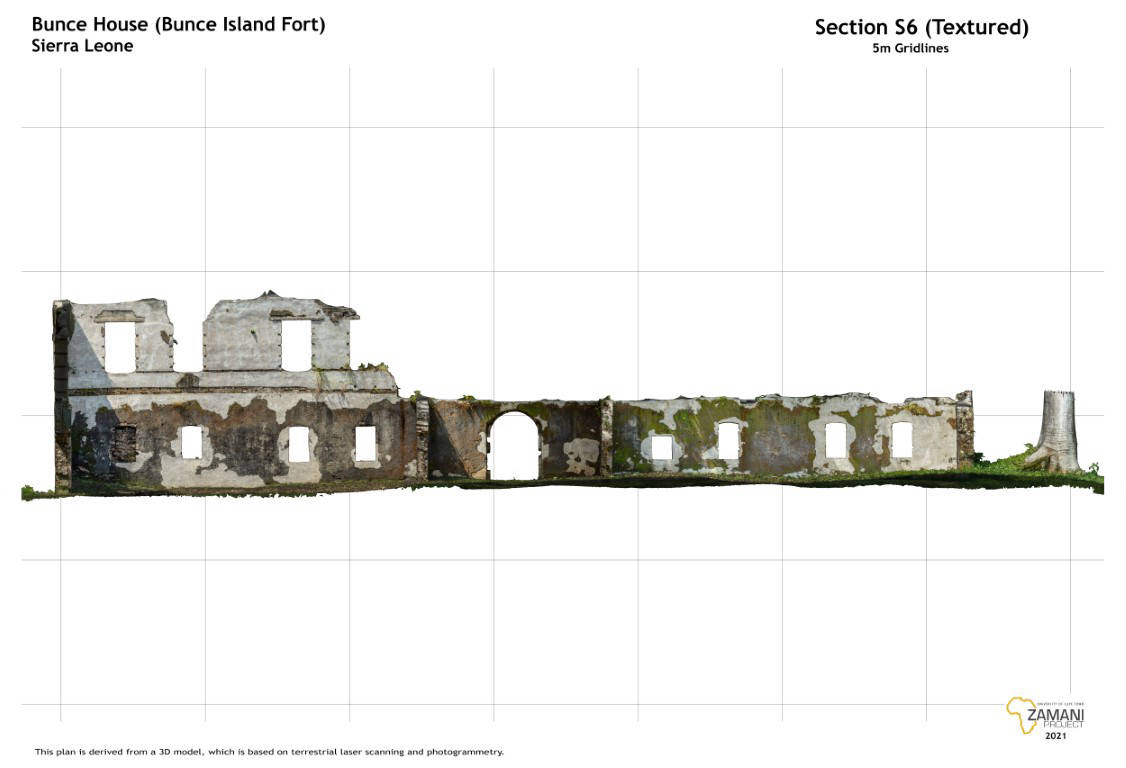Click the 2021 year under the logo
1126x768 pixels.
[x=1055, y=736]
